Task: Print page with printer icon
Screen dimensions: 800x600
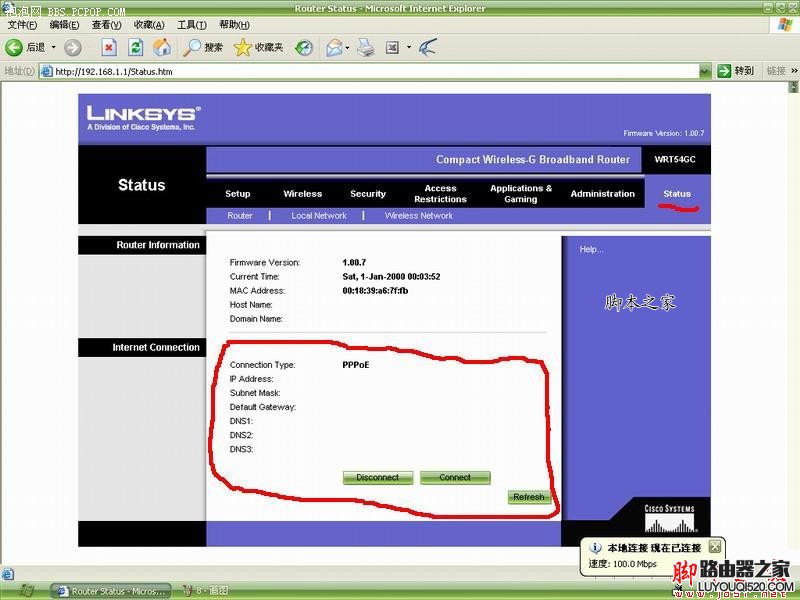Action: pyautogui.click(x=366, y=47)
